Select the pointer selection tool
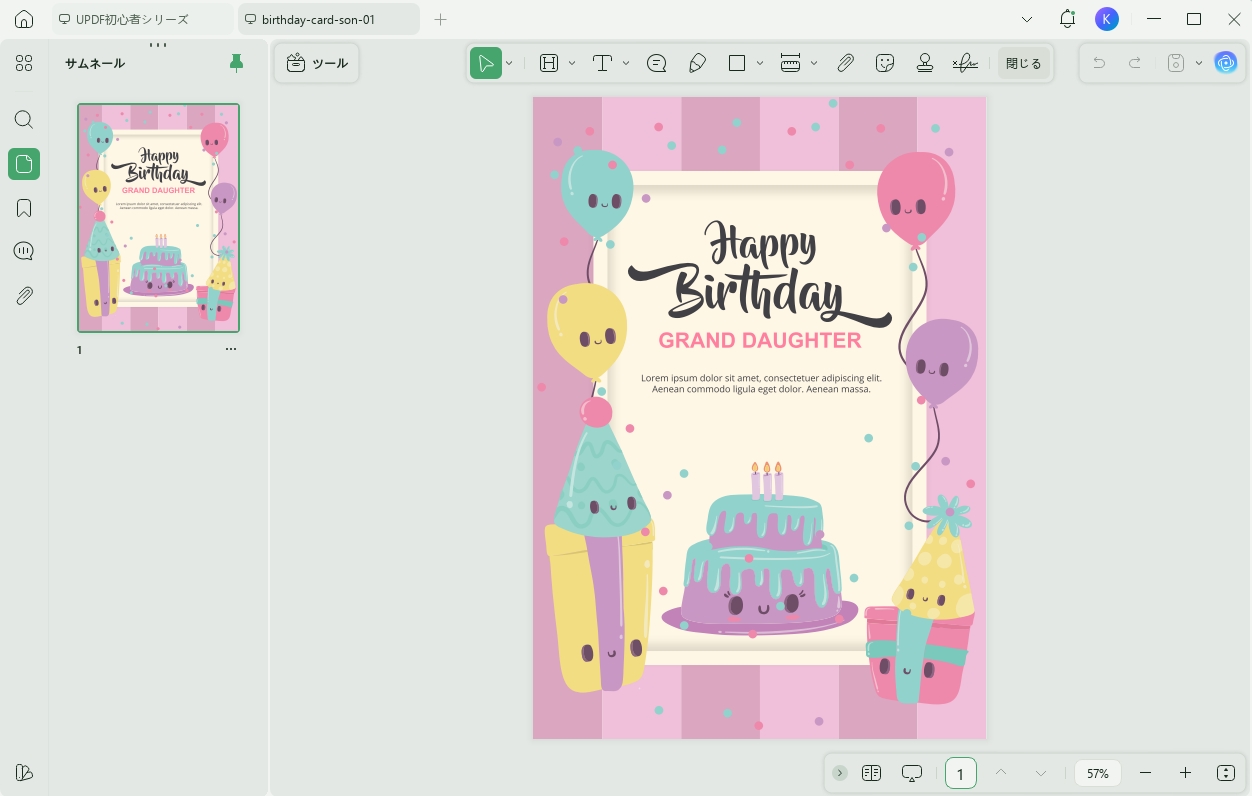The height and width of the screenshot is (796, 1252). [x=486, y=63]
